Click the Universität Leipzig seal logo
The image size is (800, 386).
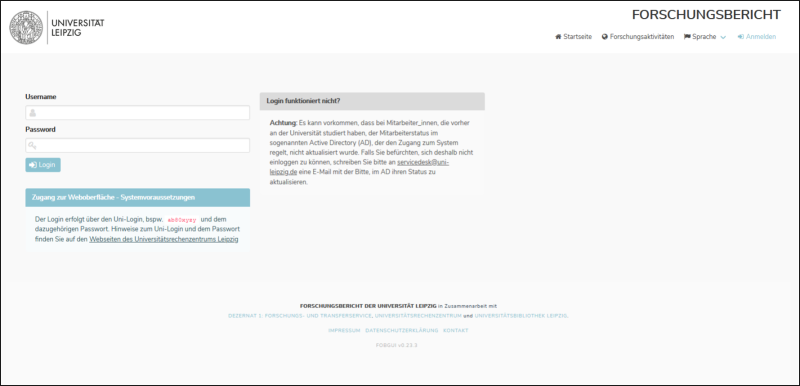coord(26,28)
